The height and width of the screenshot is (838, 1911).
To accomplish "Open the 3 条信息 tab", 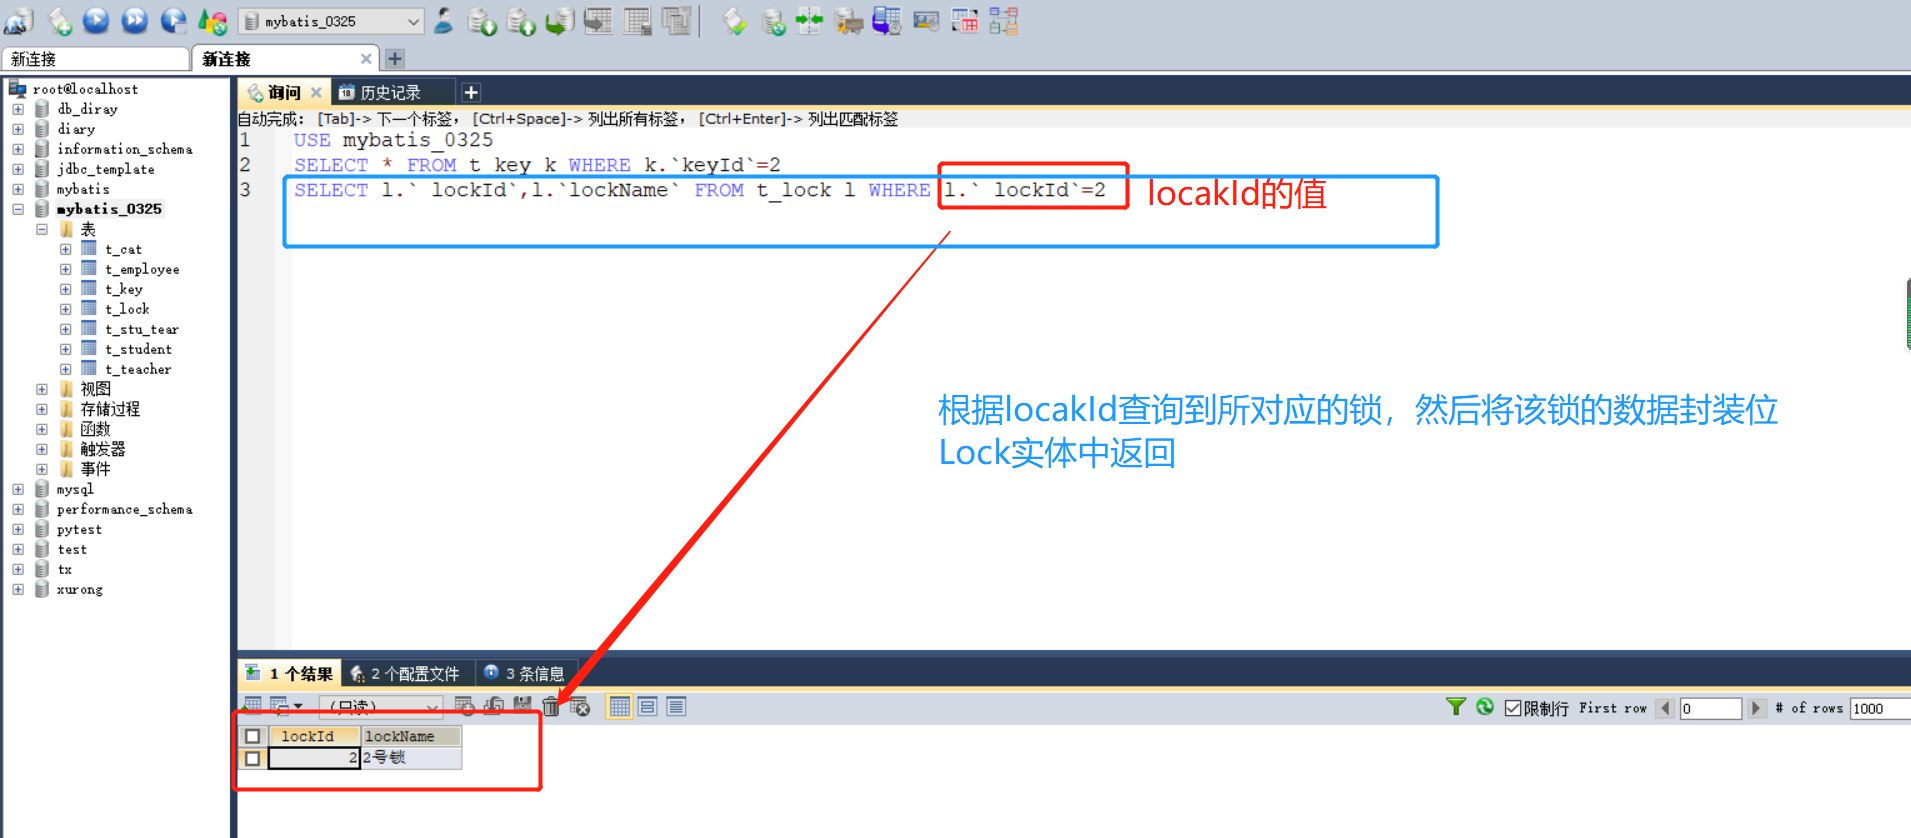I will click(x=525, y=673).
